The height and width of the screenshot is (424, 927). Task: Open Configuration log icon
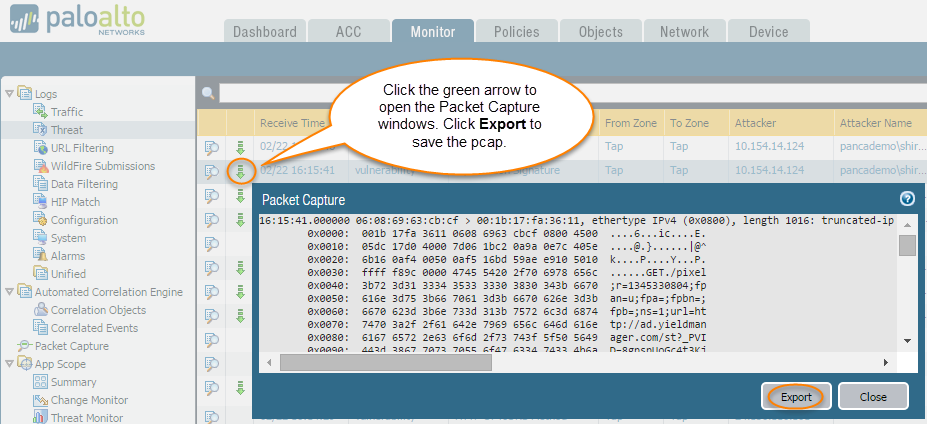coord(40,220)
